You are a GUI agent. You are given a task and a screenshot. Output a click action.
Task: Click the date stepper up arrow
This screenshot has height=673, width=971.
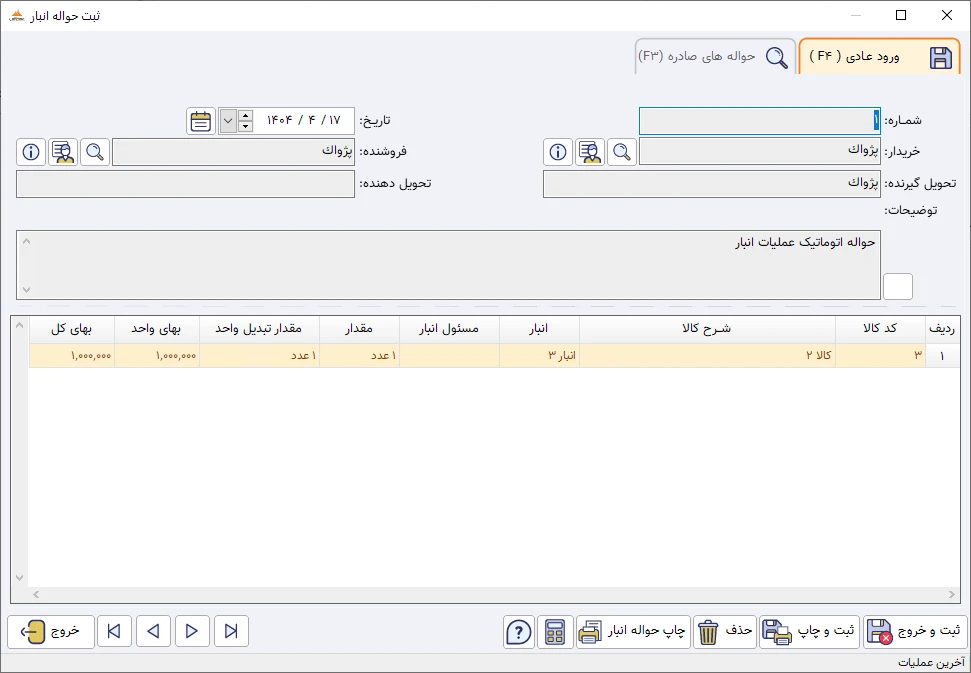click(x=243, y=114)
